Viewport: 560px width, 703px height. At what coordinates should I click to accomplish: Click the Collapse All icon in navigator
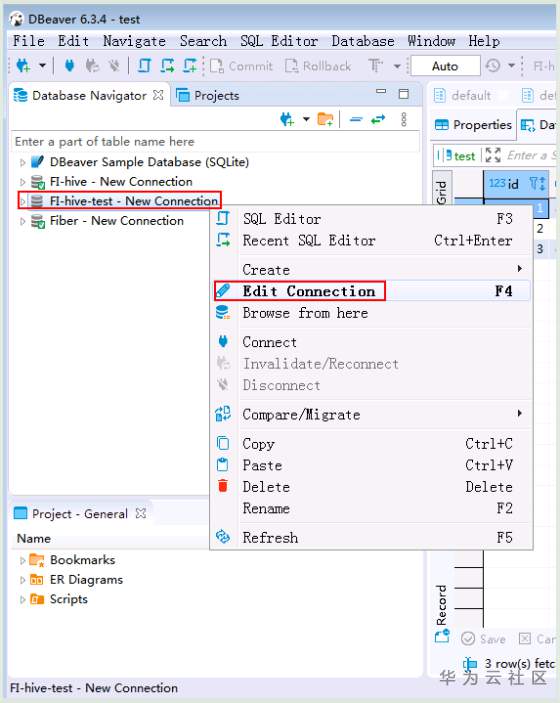click(356, 119)
